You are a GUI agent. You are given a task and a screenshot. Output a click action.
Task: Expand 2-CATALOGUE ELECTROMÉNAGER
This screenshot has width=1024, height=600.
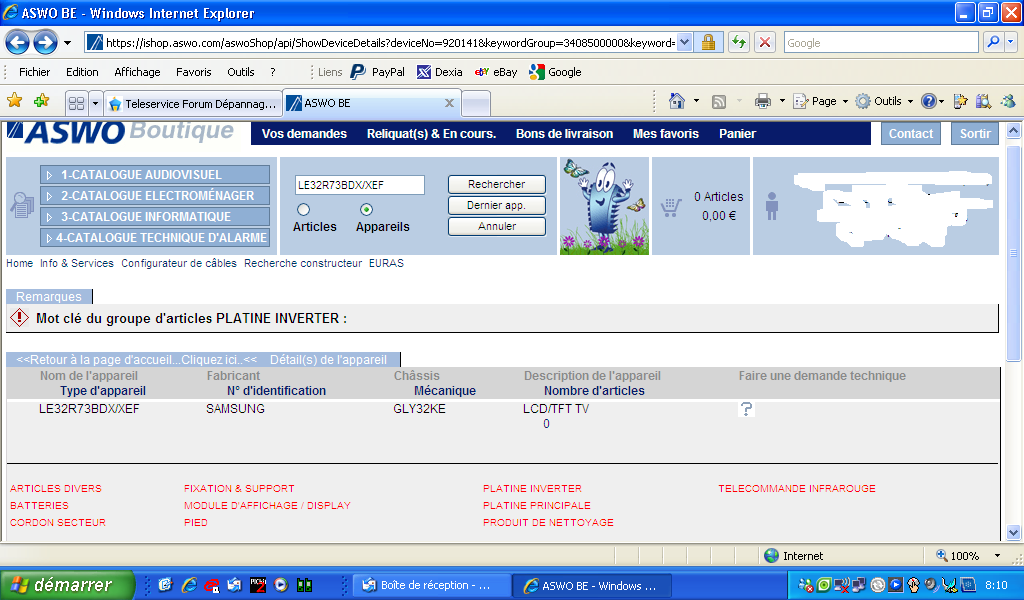(155, 196)
